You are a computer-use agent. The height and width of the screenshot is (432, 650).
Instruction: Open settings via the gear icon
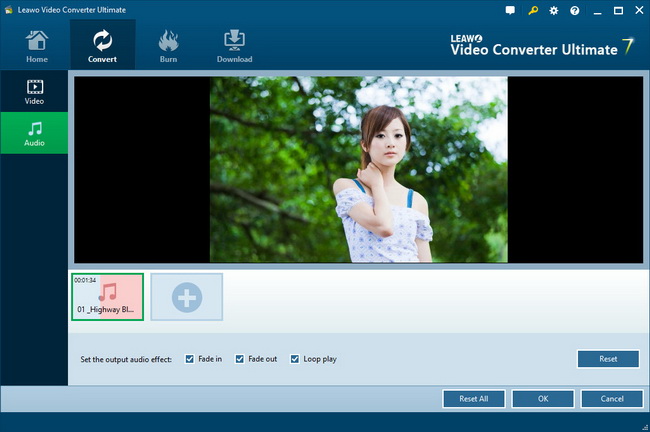point(554,10)
